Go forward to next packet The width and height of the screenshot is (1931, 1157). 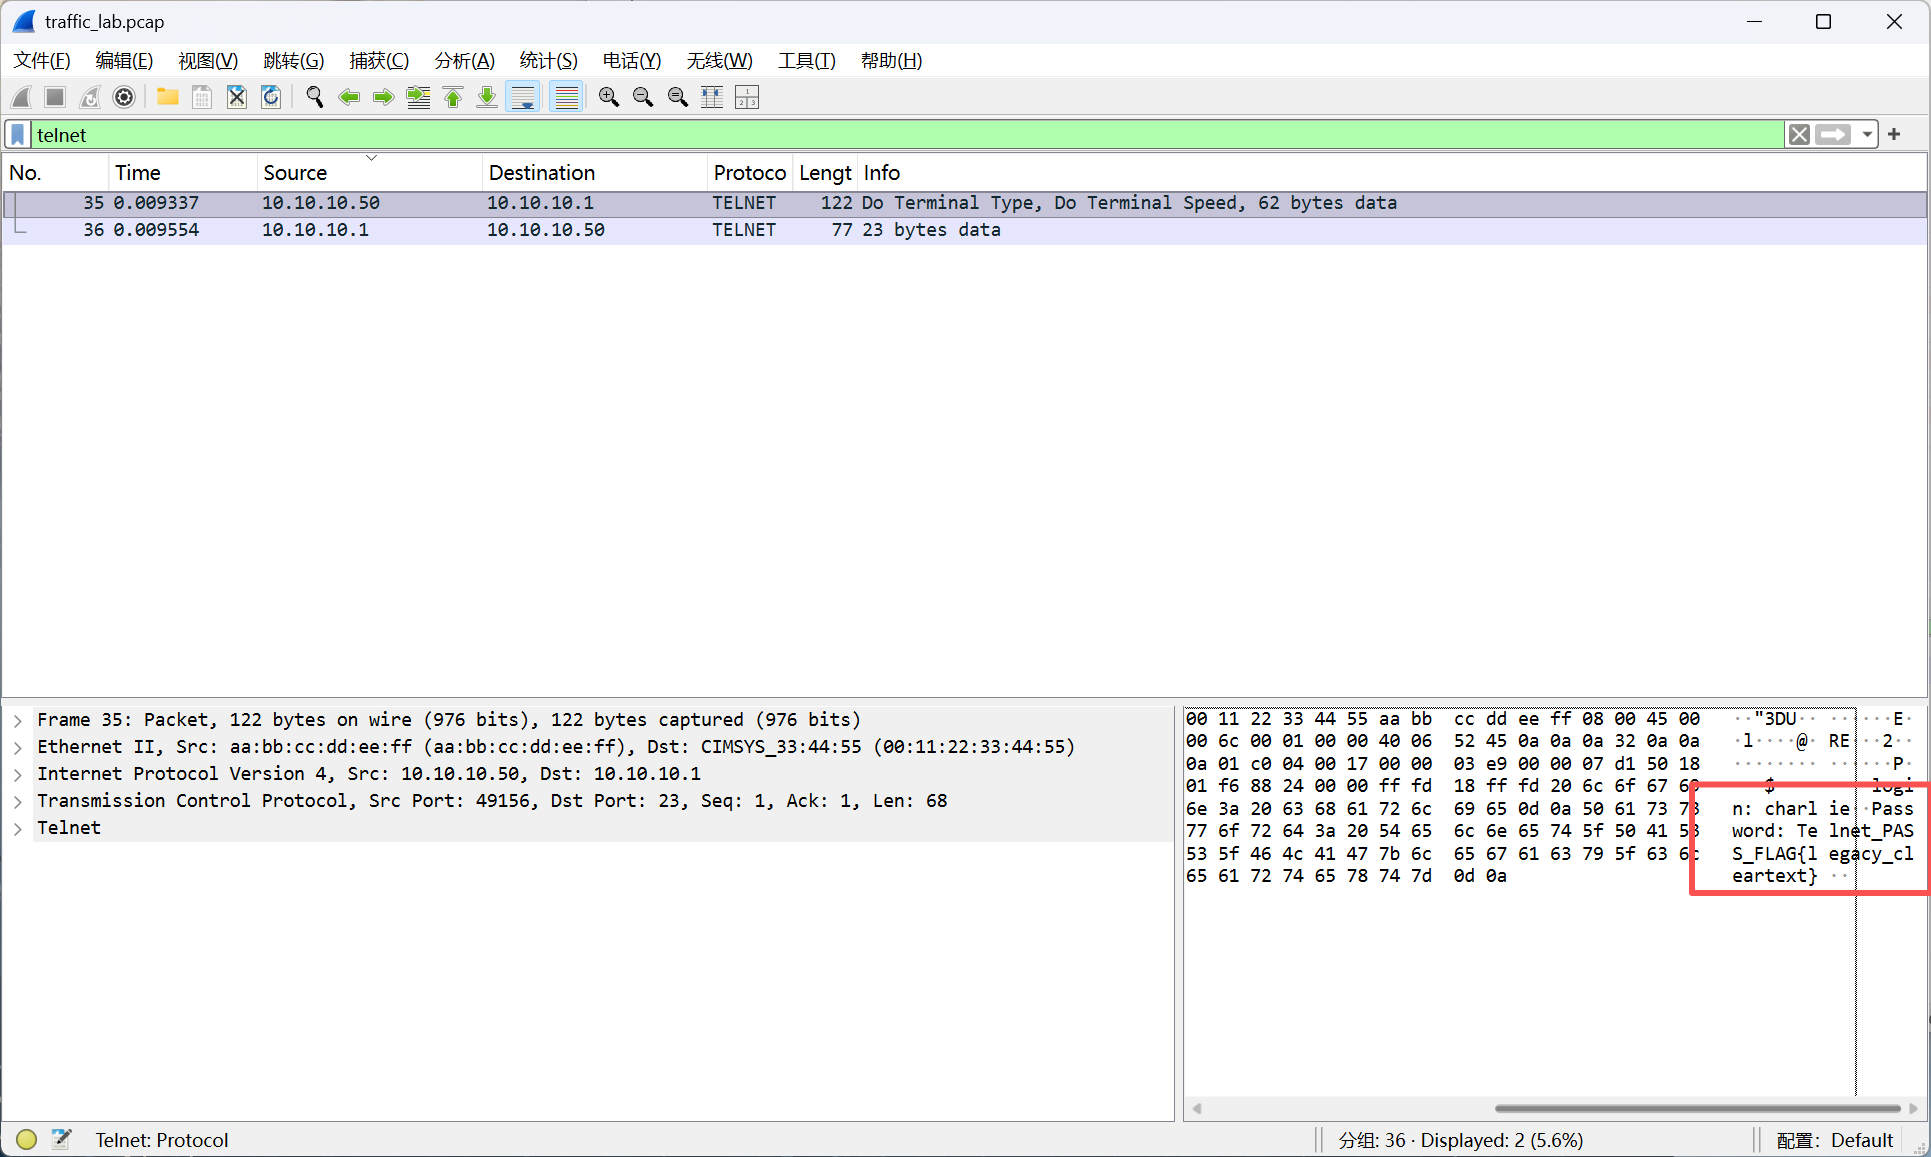click(383, 97)
